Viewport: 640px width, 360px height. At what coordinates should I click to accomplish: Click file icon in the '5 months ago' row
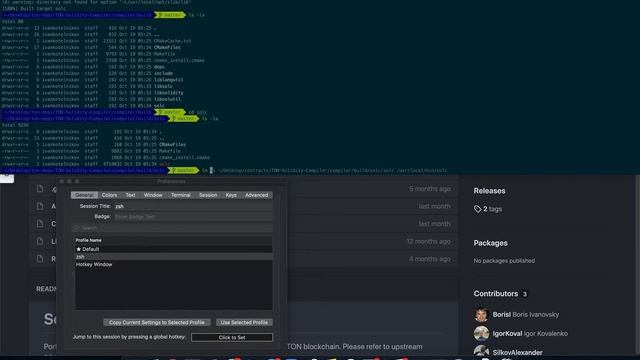click(x=40, y=189)
